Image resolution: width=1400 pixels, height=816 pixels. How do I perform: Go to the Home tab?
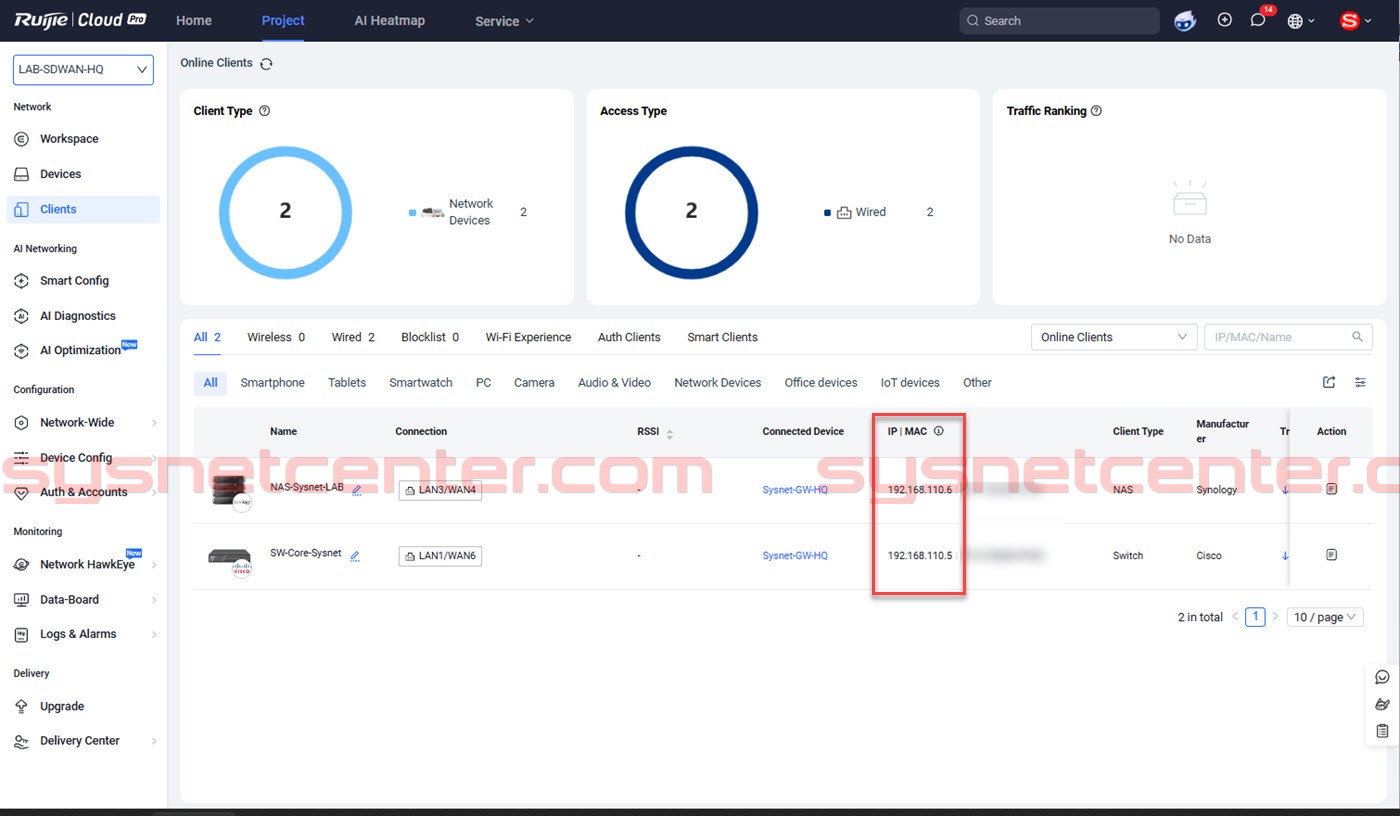click(194, 20)
